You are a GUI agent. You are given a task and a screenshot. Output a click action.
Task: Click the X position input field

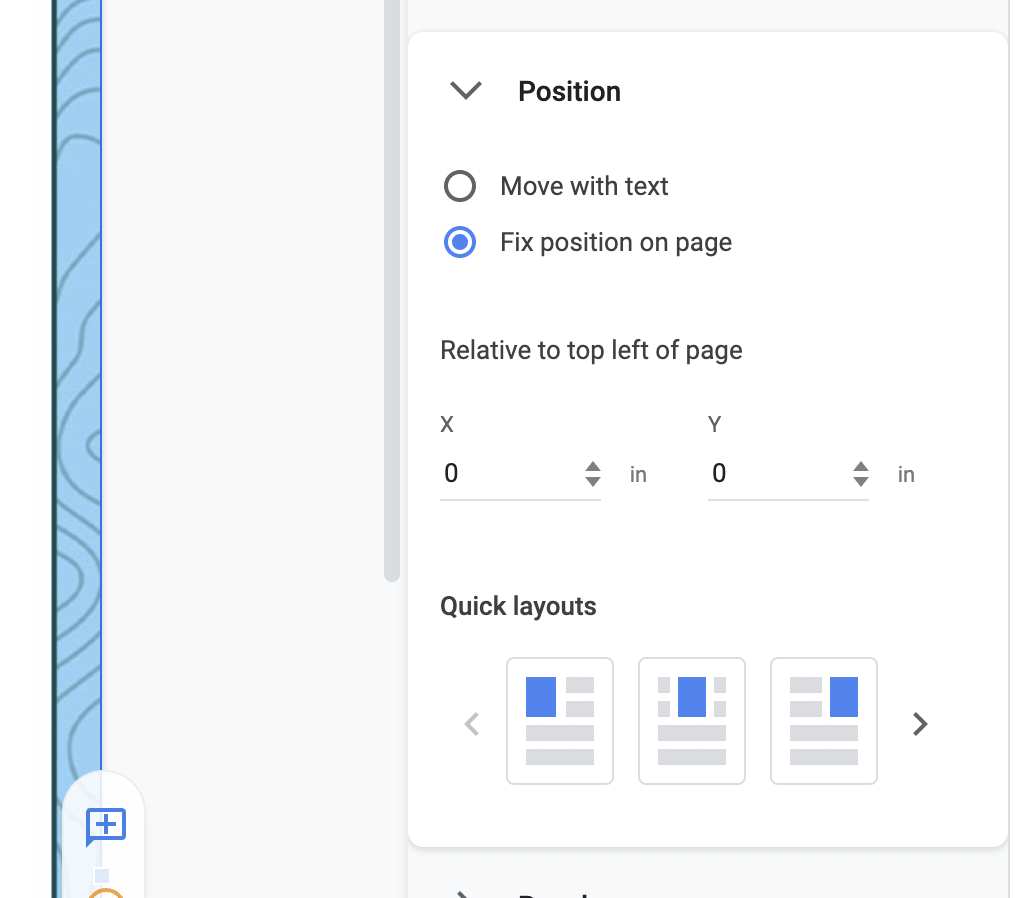coord(510,474)
